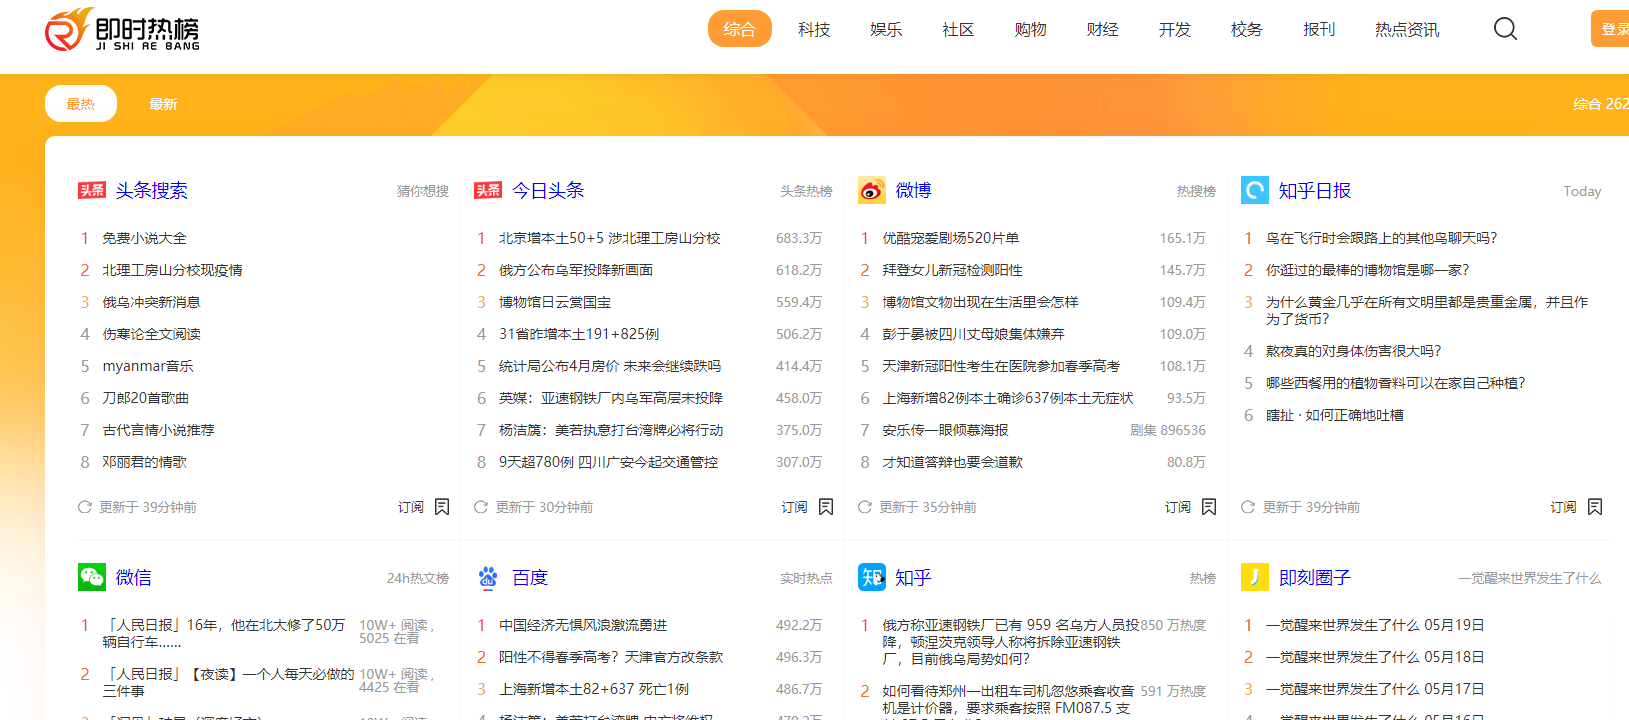Viewport: 1629px width, 720px height.
Task: Switch sorting to 最新
Action: pos(163,104)
